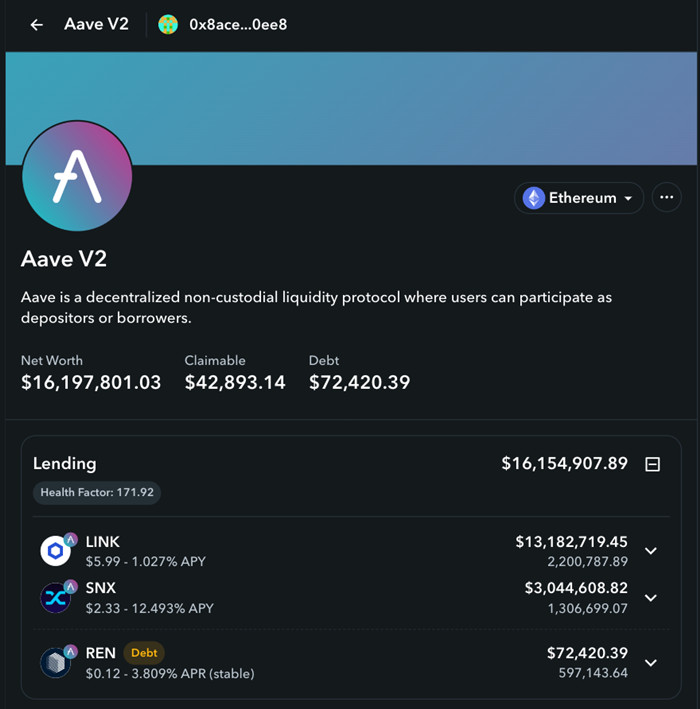Click the Net Worth label
This screenshot has width=700, height=709.
point(52,360)
